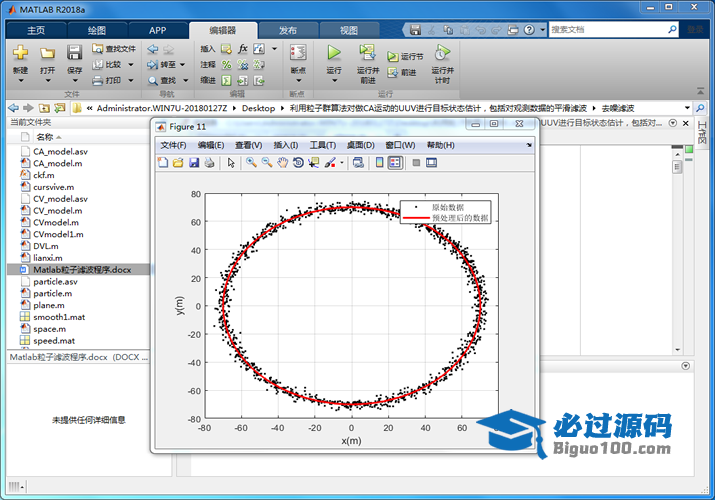Activate the Rotate 3D tool in figure toolbar

pyautogui.click(x=298, y=162)
